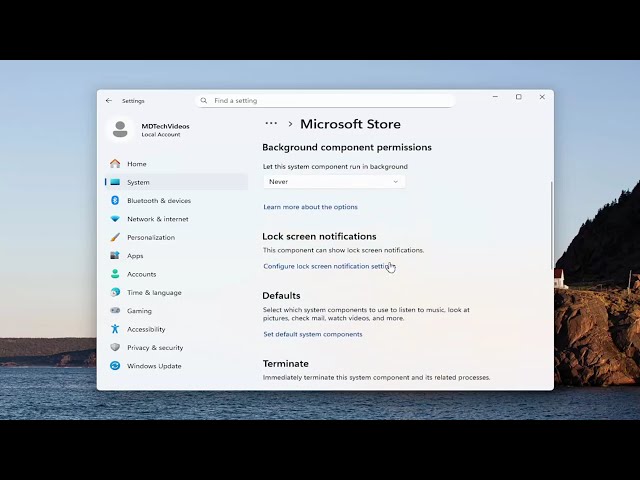Click the Microsoft Store page title
The width and height of the screenshot is (640, 480).
tap(350, 124)
